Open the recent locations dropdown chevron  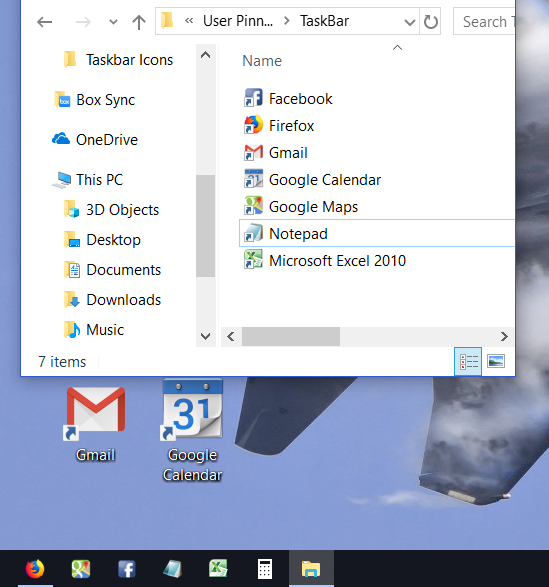tap(113, 22)
